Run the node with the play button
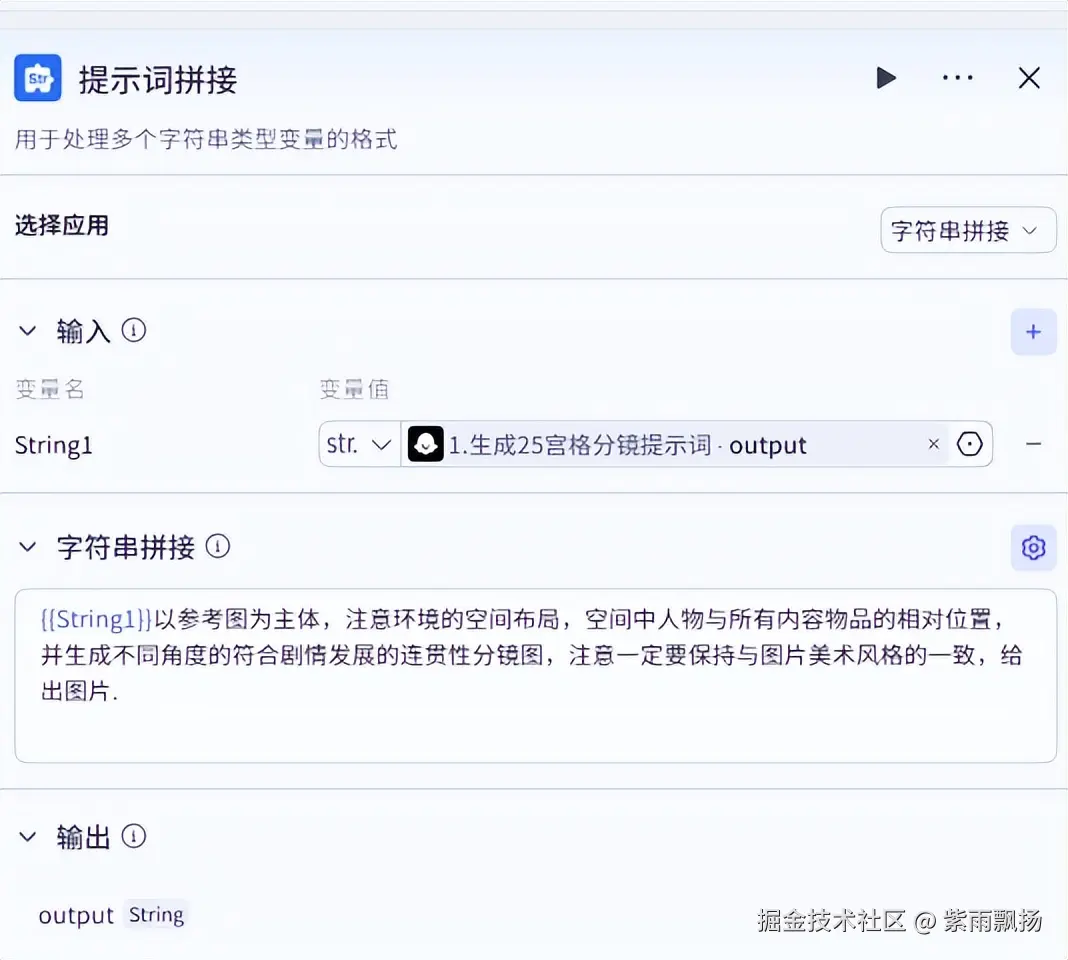 point(886,78)
